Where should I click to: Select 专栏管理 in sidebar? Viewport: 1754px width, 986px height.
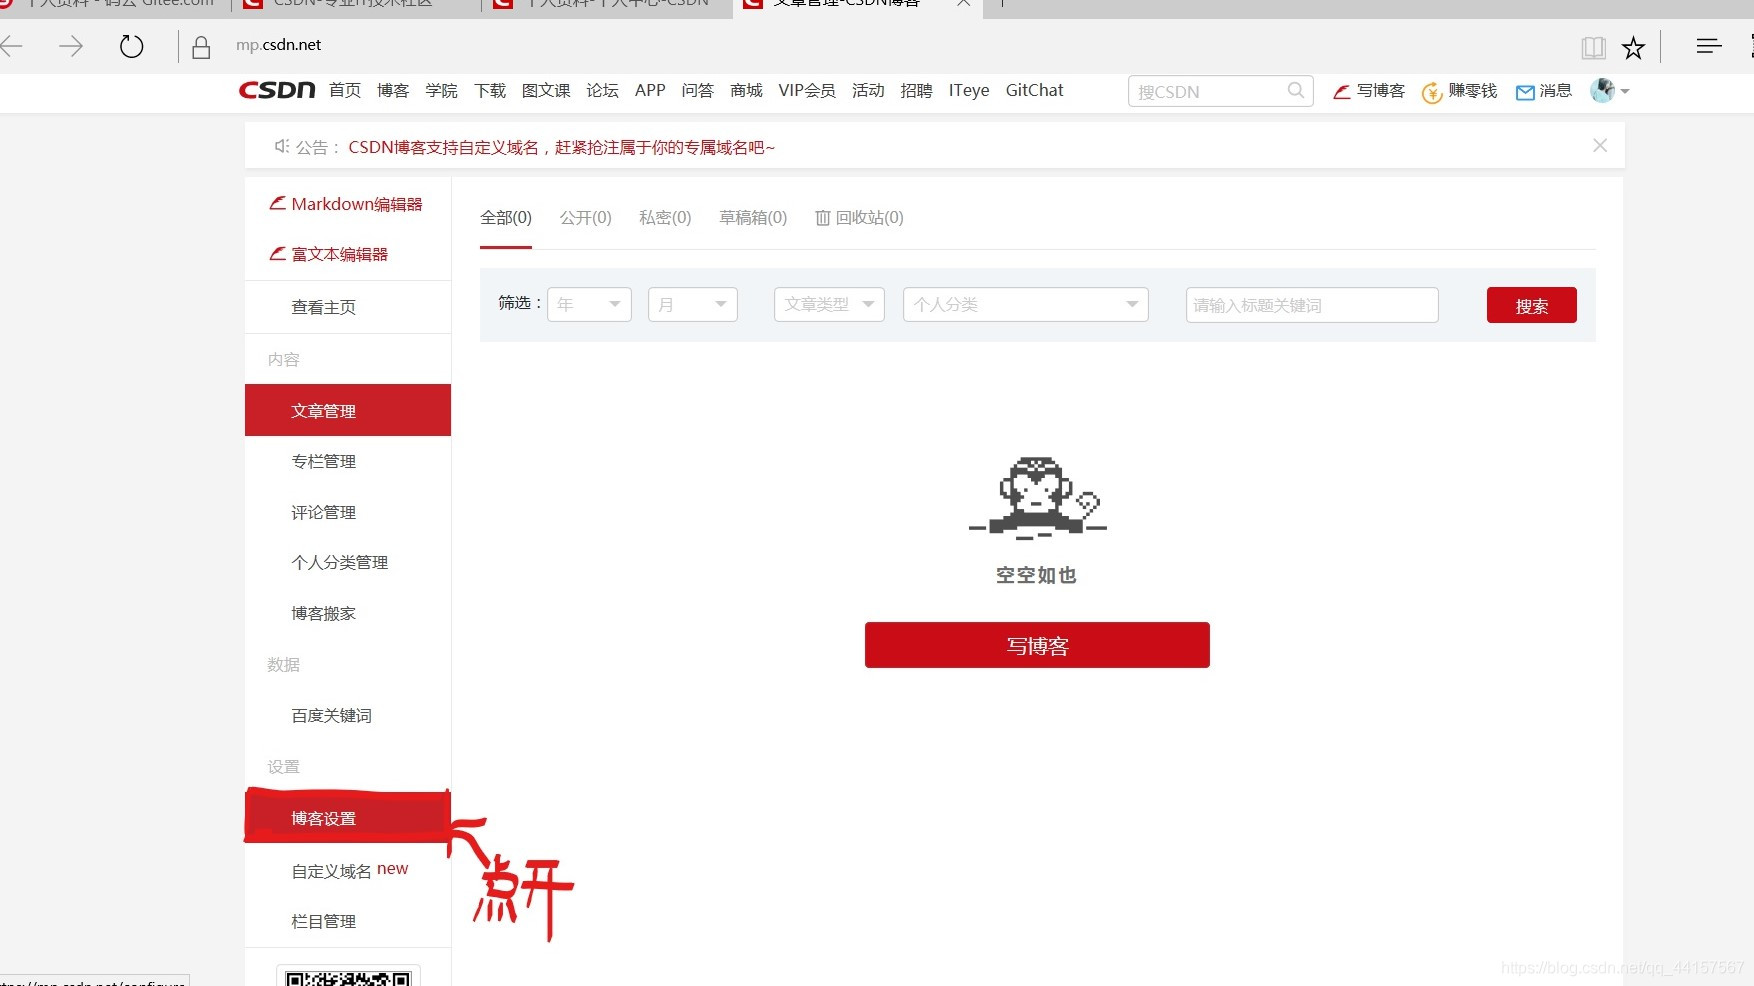click(323, 461)
